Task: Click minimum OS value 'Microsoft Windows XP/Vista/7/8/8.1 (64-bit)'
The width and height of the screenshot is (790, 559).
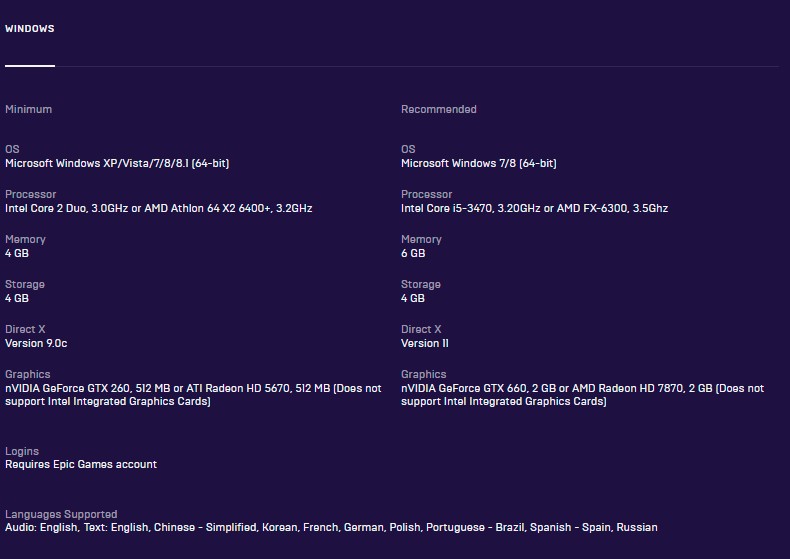Action: [117, 163]
